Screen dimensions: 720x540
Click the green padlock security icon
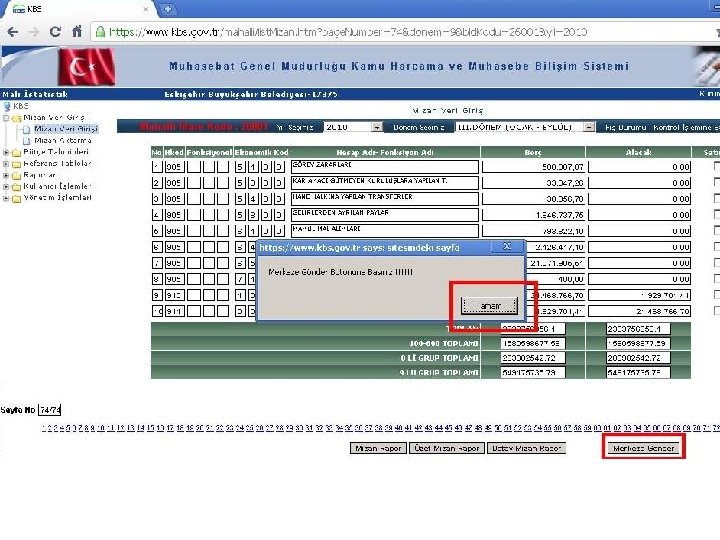[100, 32]
